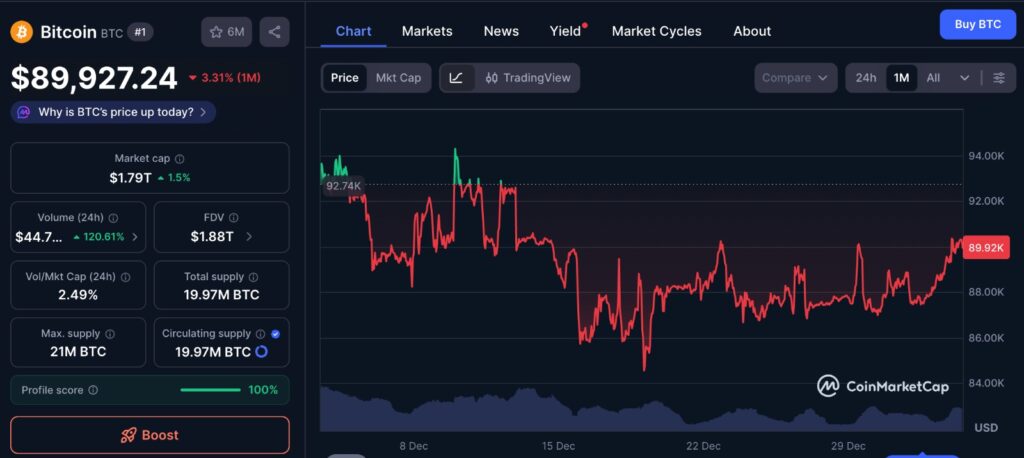This screenshot has width=1024, height=458.
Task: Show info tooltip for FDV
Action: 234,218
